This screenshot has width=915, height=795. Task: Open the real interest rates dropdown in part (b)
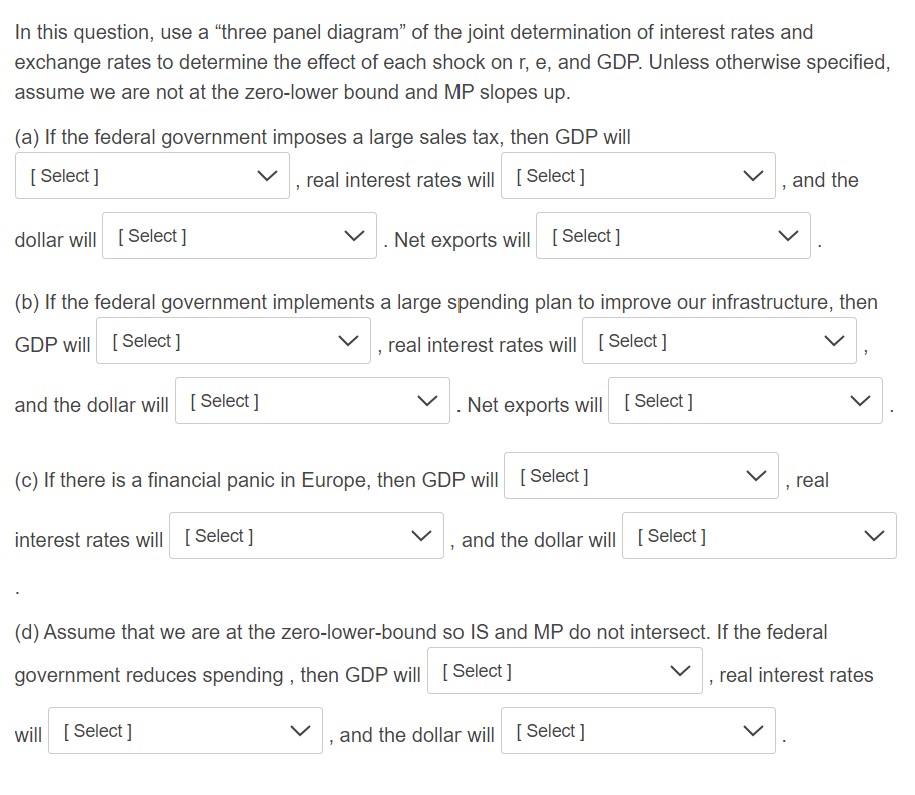tap(718, 340)
